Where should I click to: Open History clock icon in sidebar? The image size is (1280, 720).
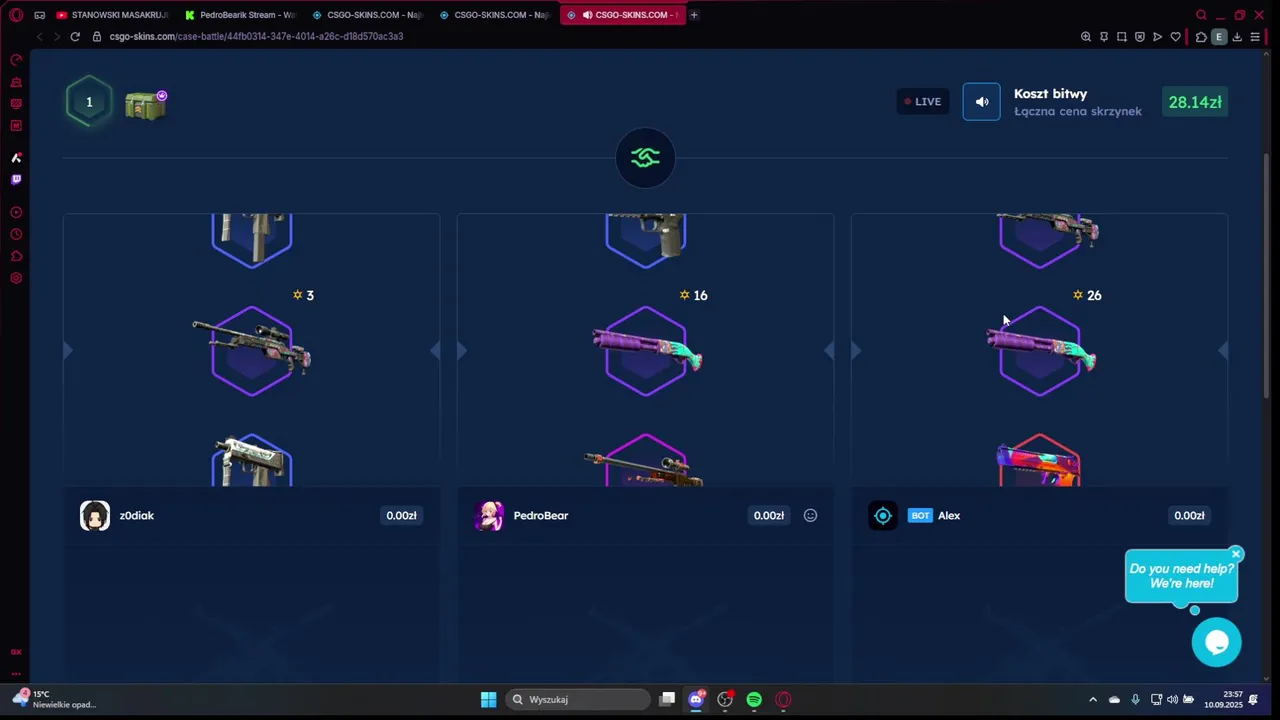[16, 234]
